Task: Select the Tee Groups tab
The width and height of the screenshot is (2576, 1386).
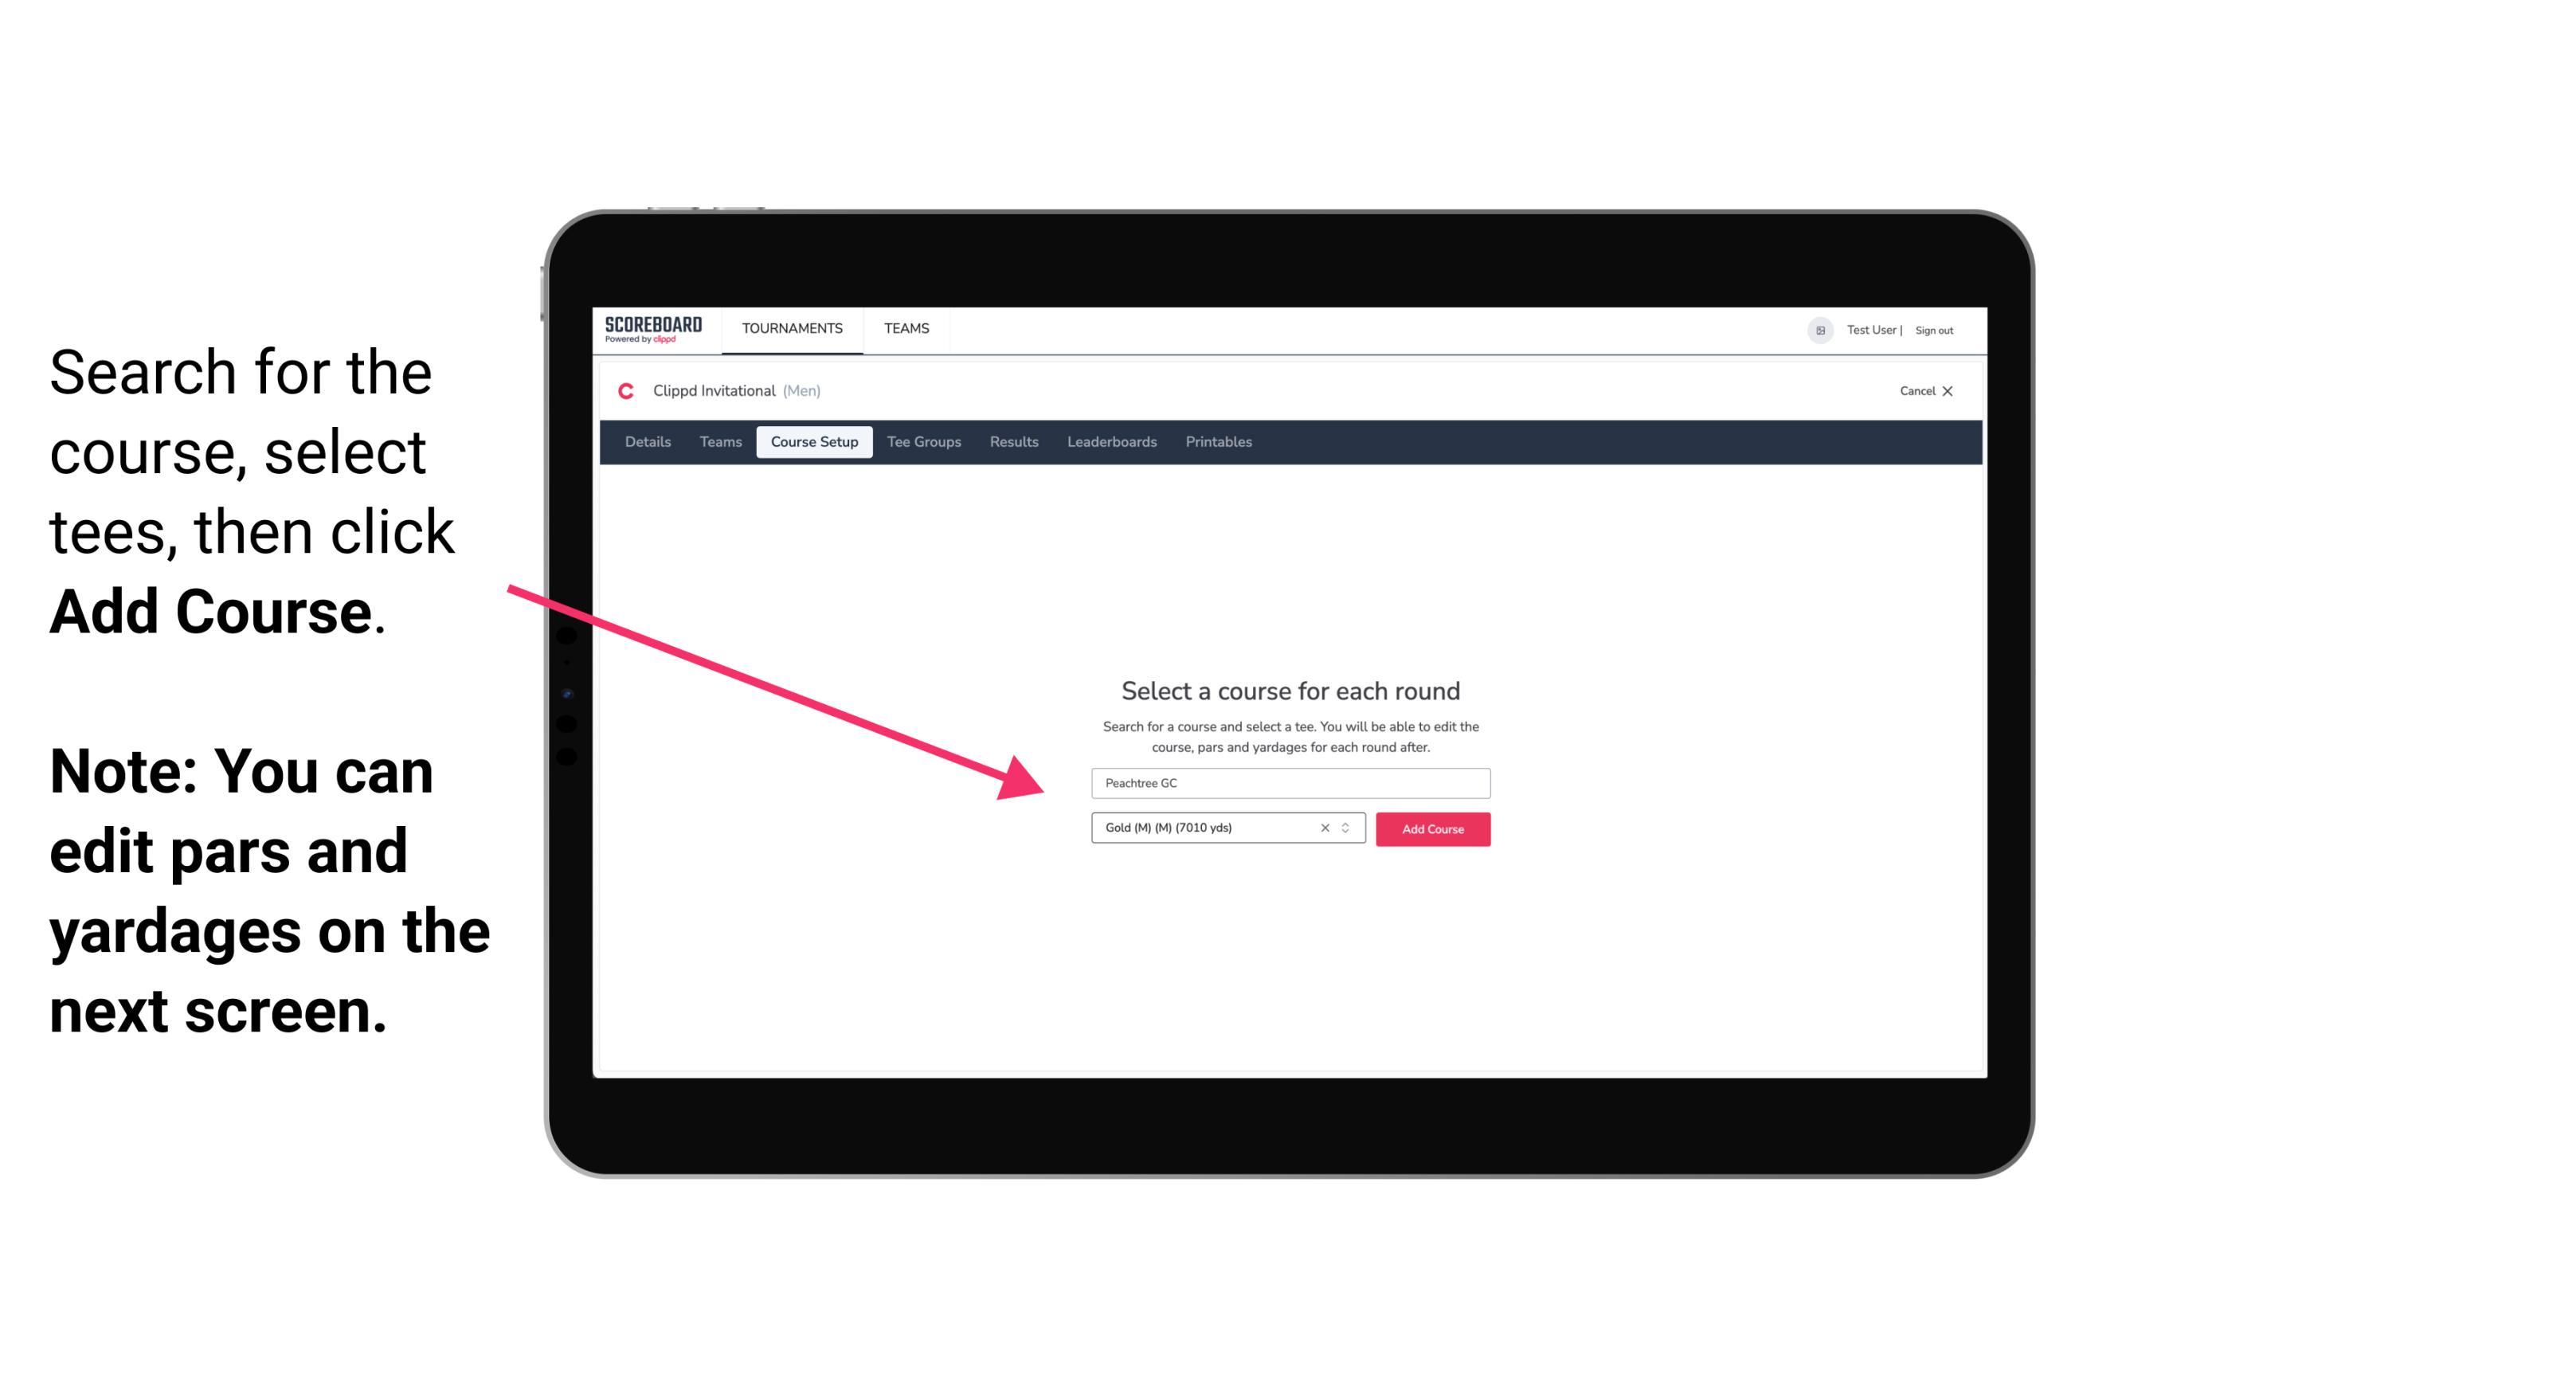Action: click(922, 442)
